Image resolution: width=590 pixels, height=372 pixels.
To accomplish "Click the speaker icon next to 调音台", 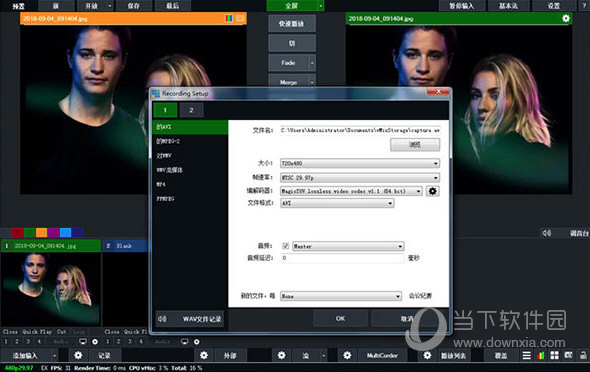I will [x=547, y=233].
